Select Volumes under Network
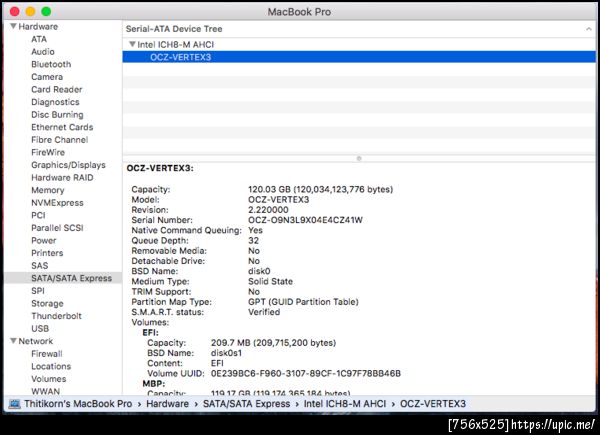This screenshot has width=600, height=435. click(49, 379)
